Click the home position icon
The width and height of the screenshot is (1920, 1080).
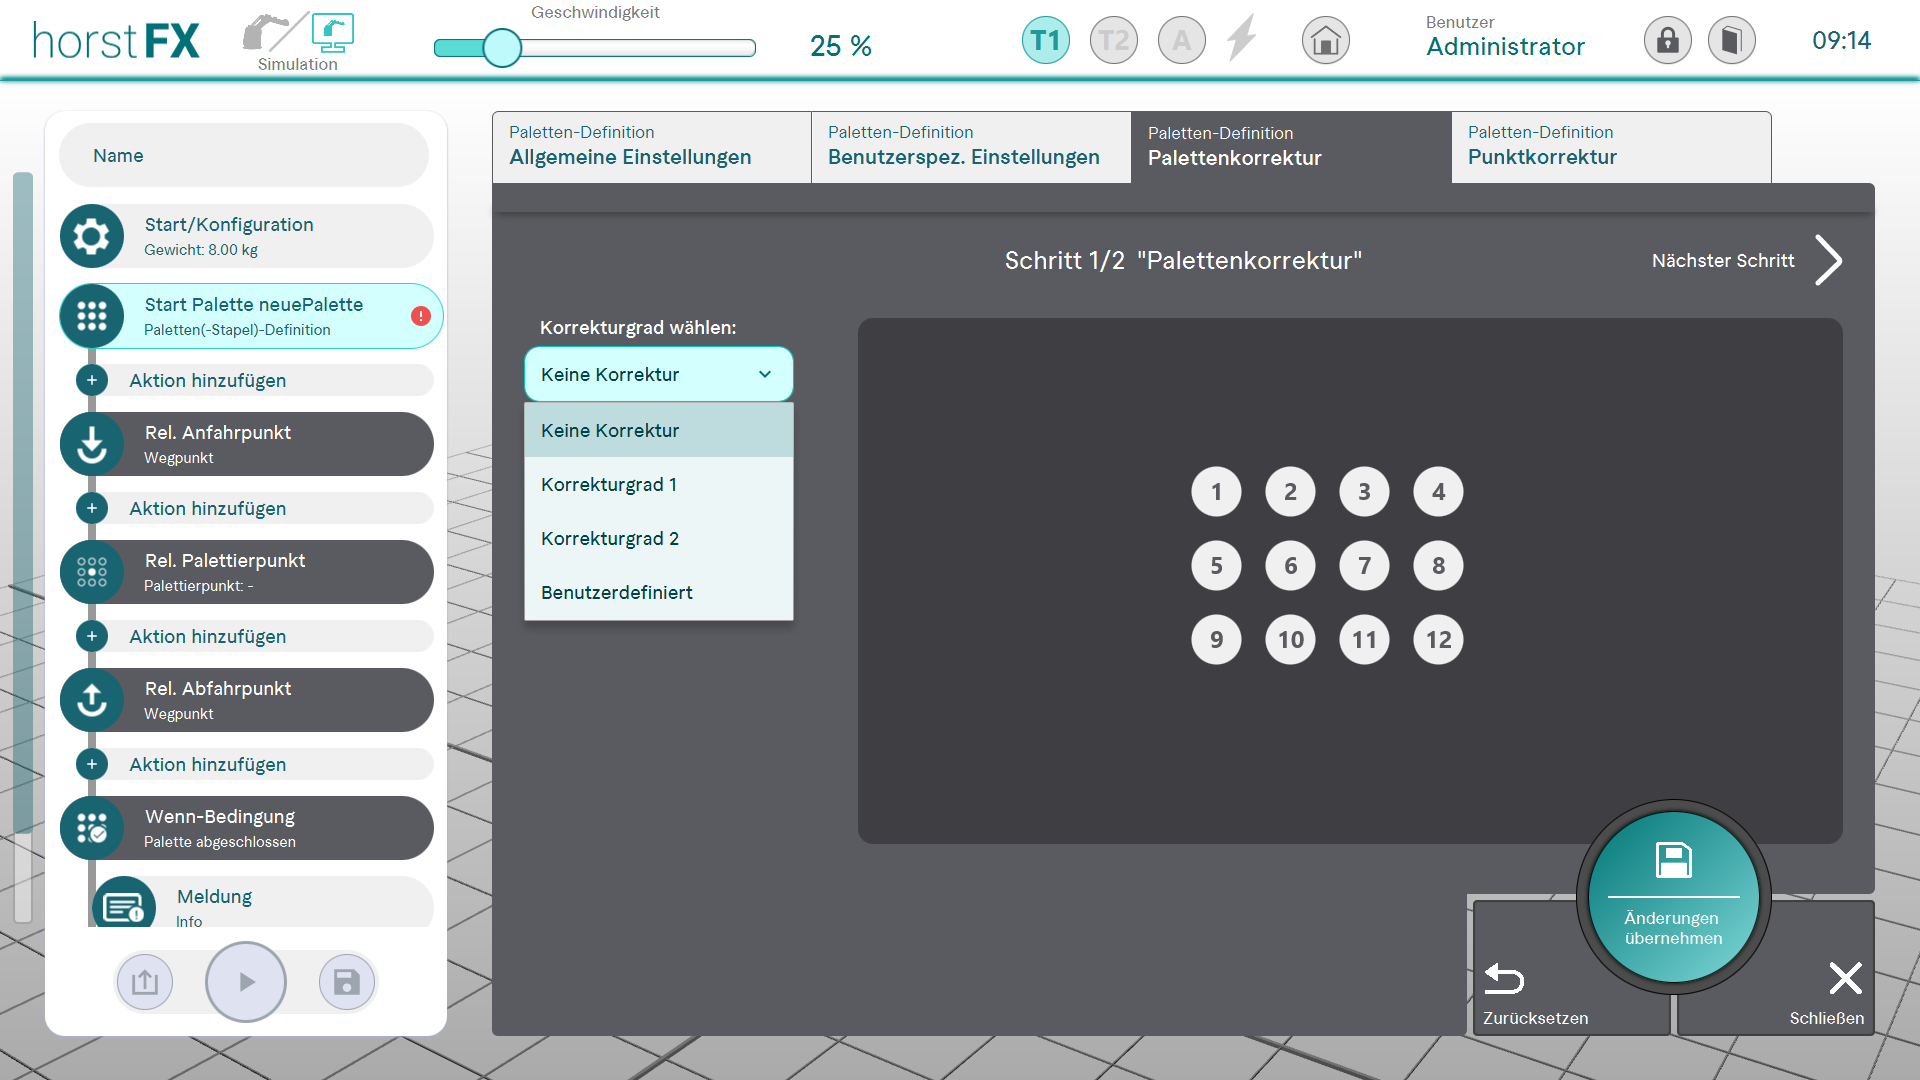coord(1325,41)
